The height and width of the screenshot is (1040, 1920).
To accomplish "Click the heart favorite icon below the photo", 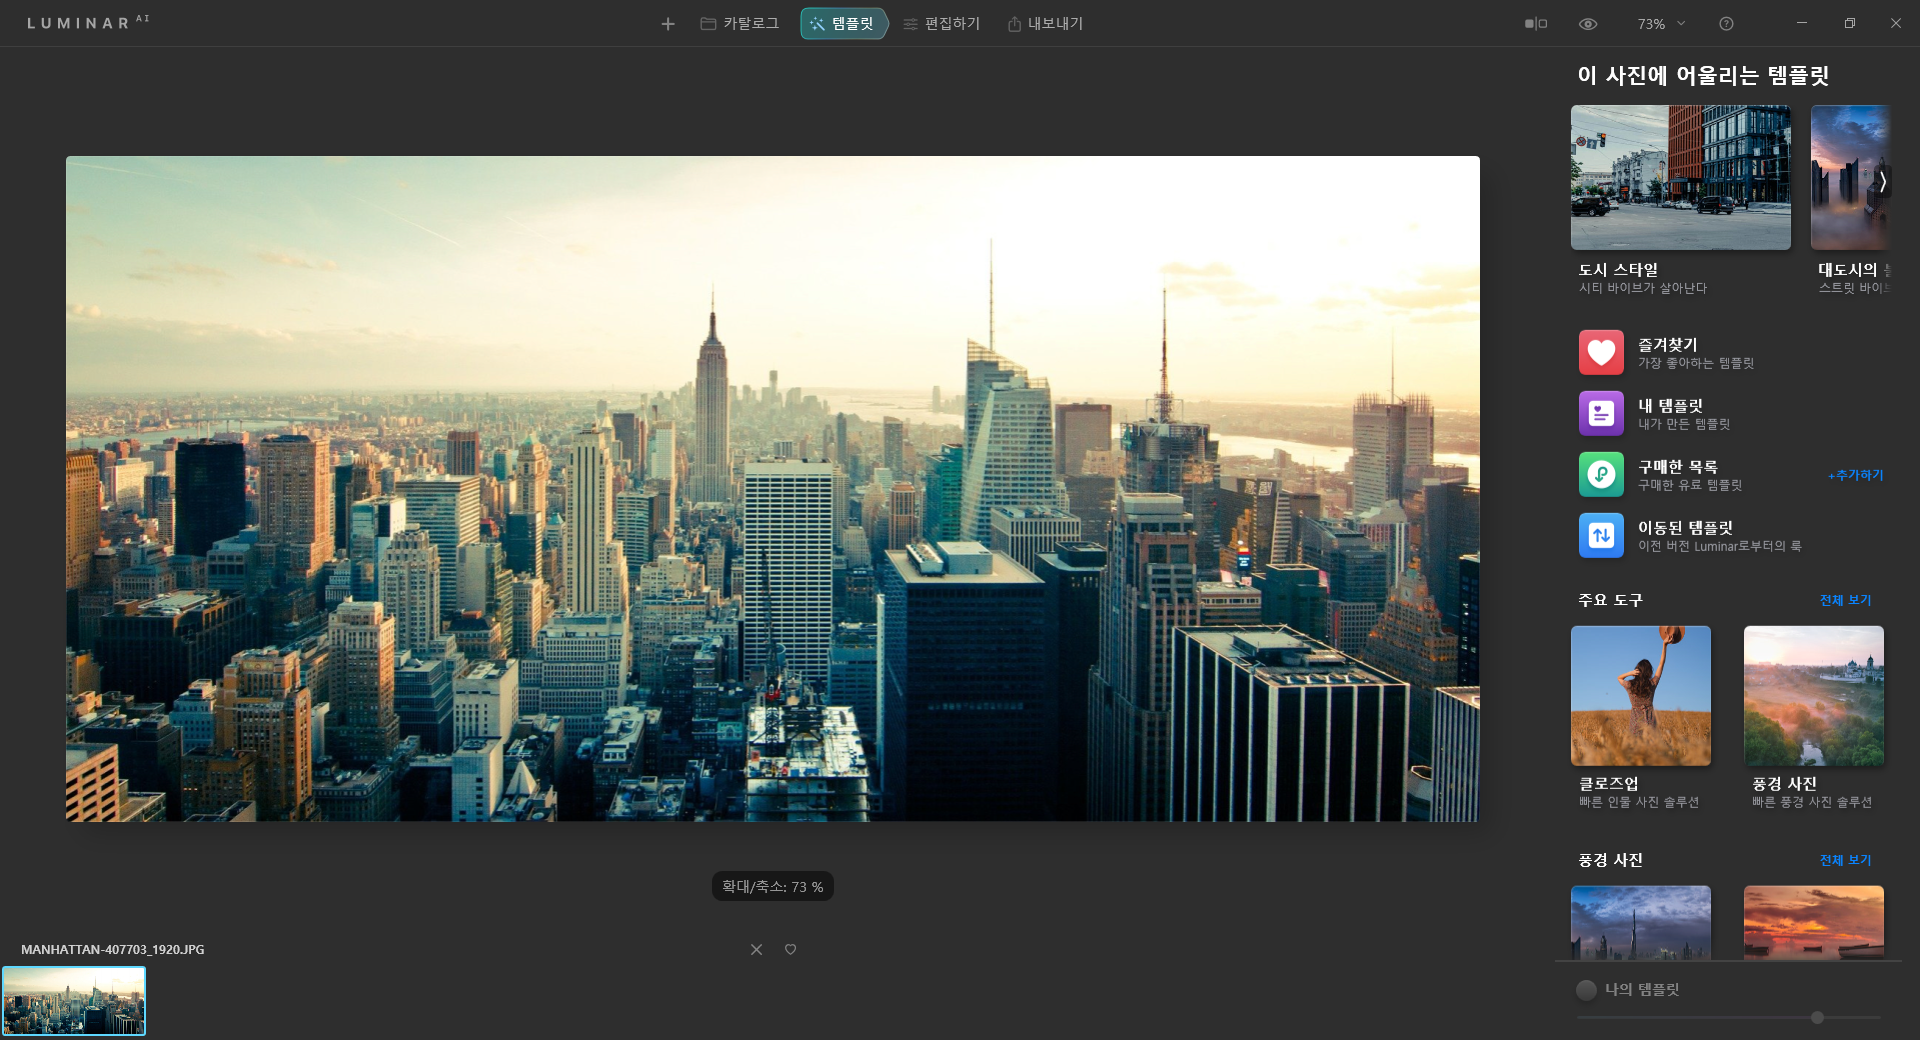I will tap(790, 949).
